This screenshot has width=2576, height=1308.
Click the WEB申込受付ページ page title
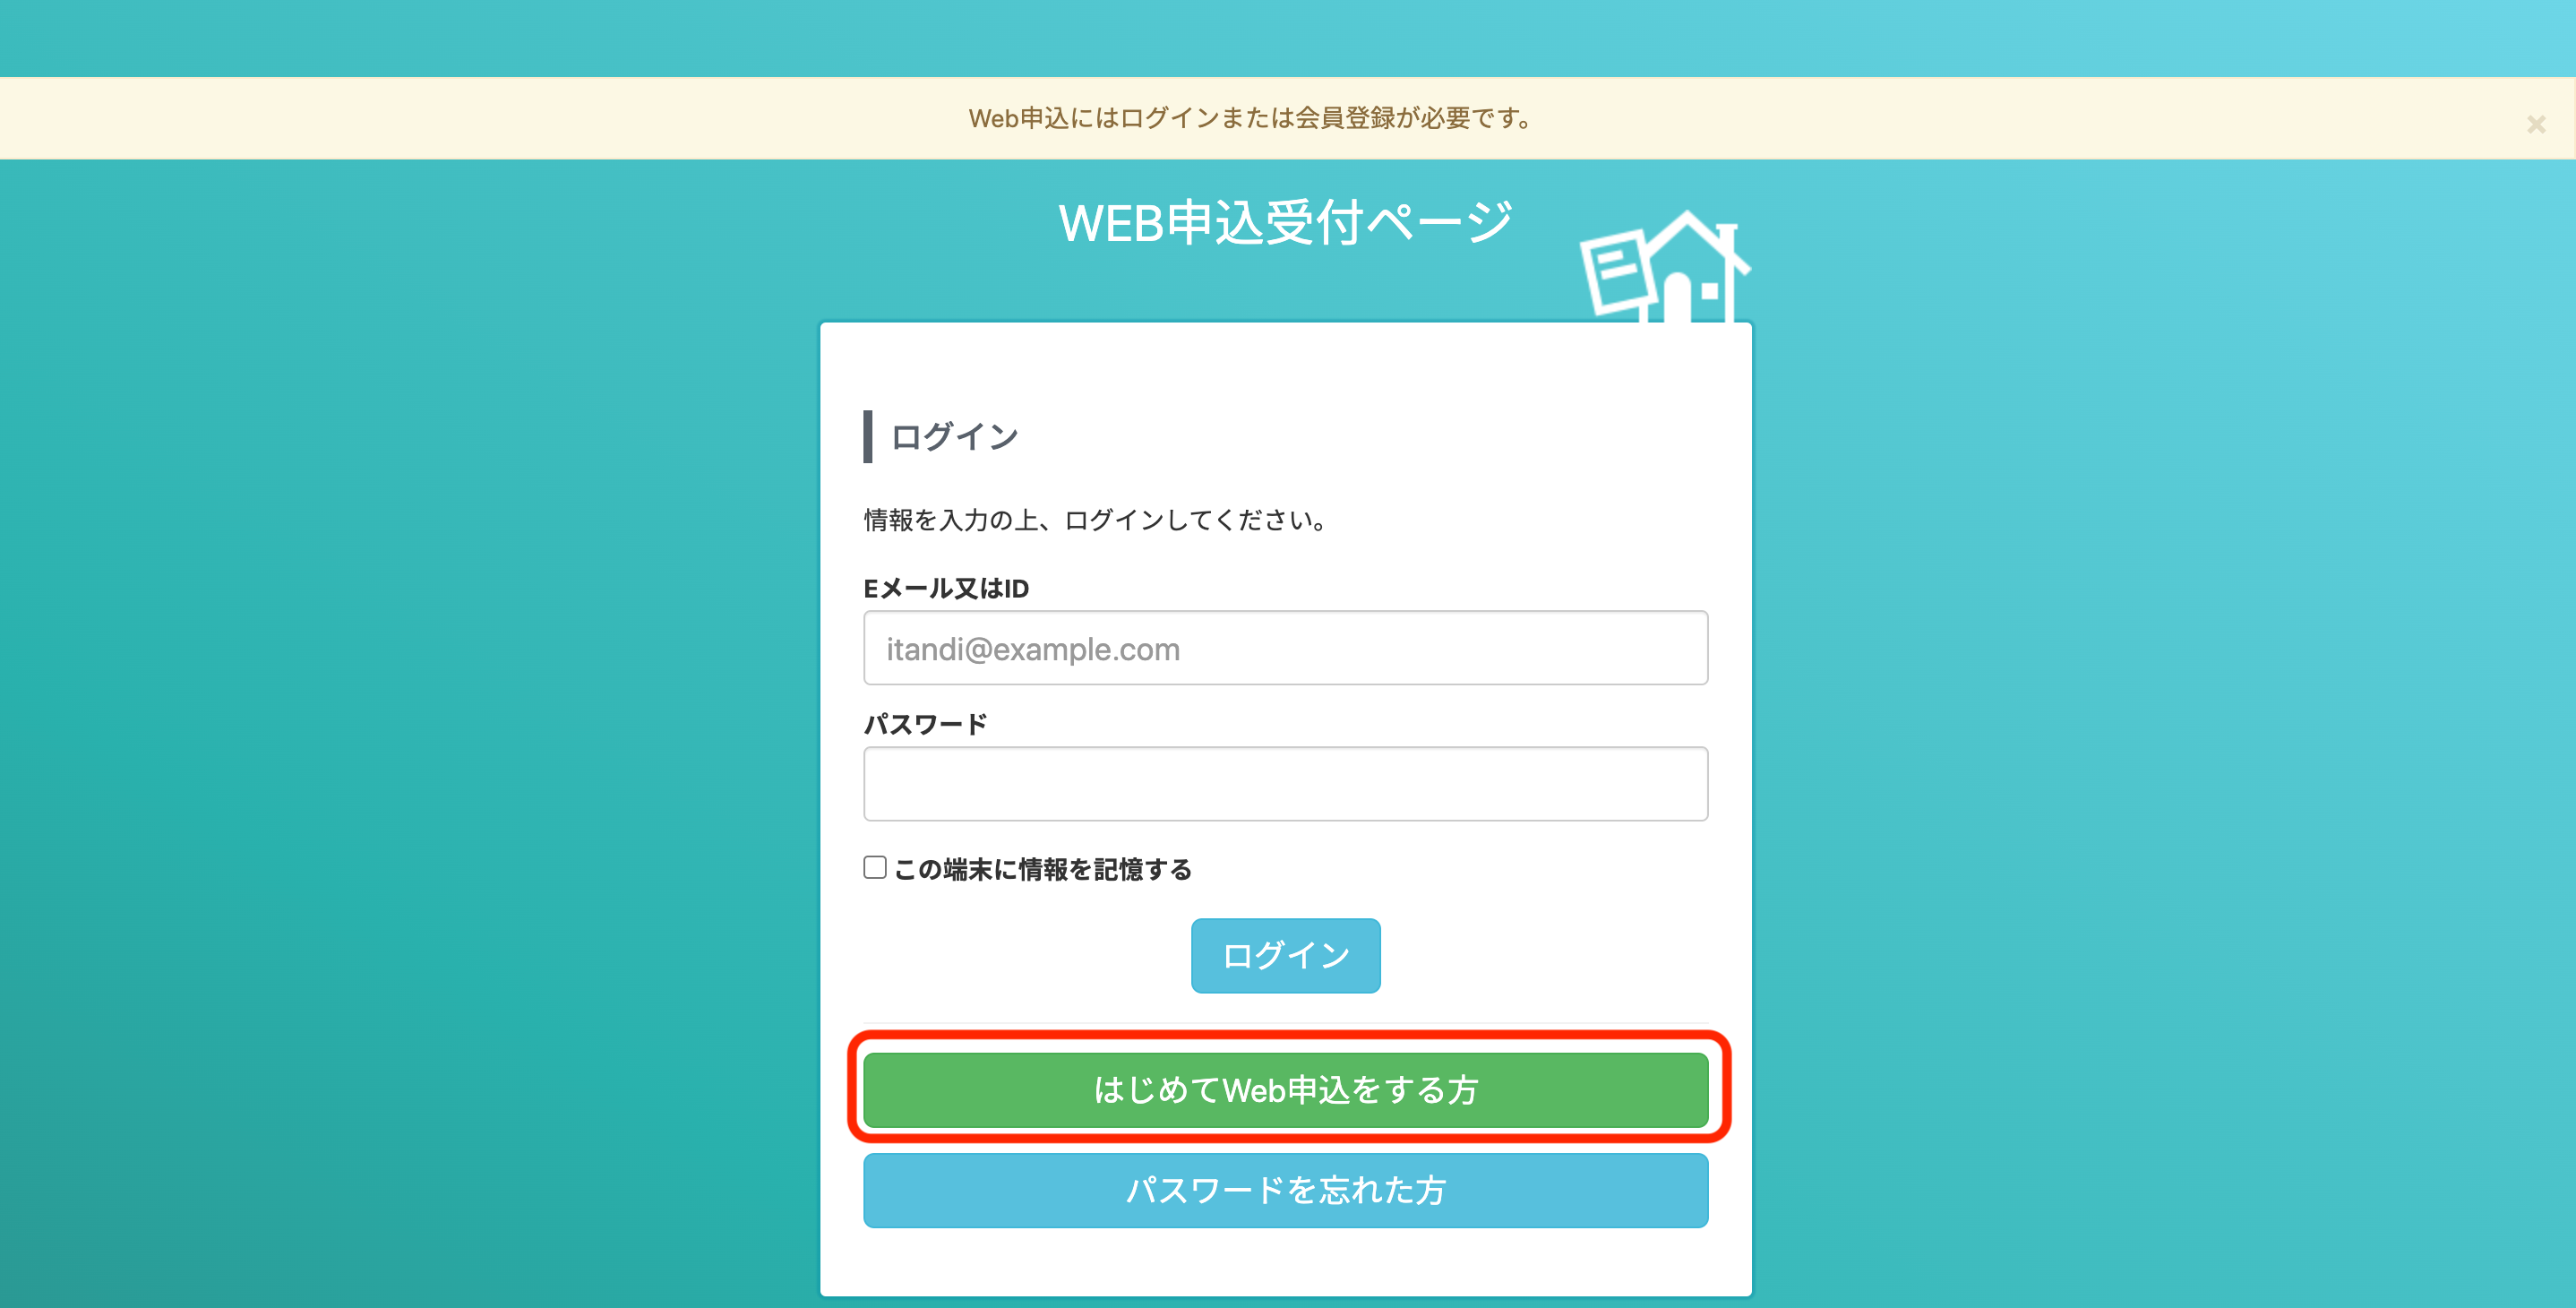coord(1285,222)
